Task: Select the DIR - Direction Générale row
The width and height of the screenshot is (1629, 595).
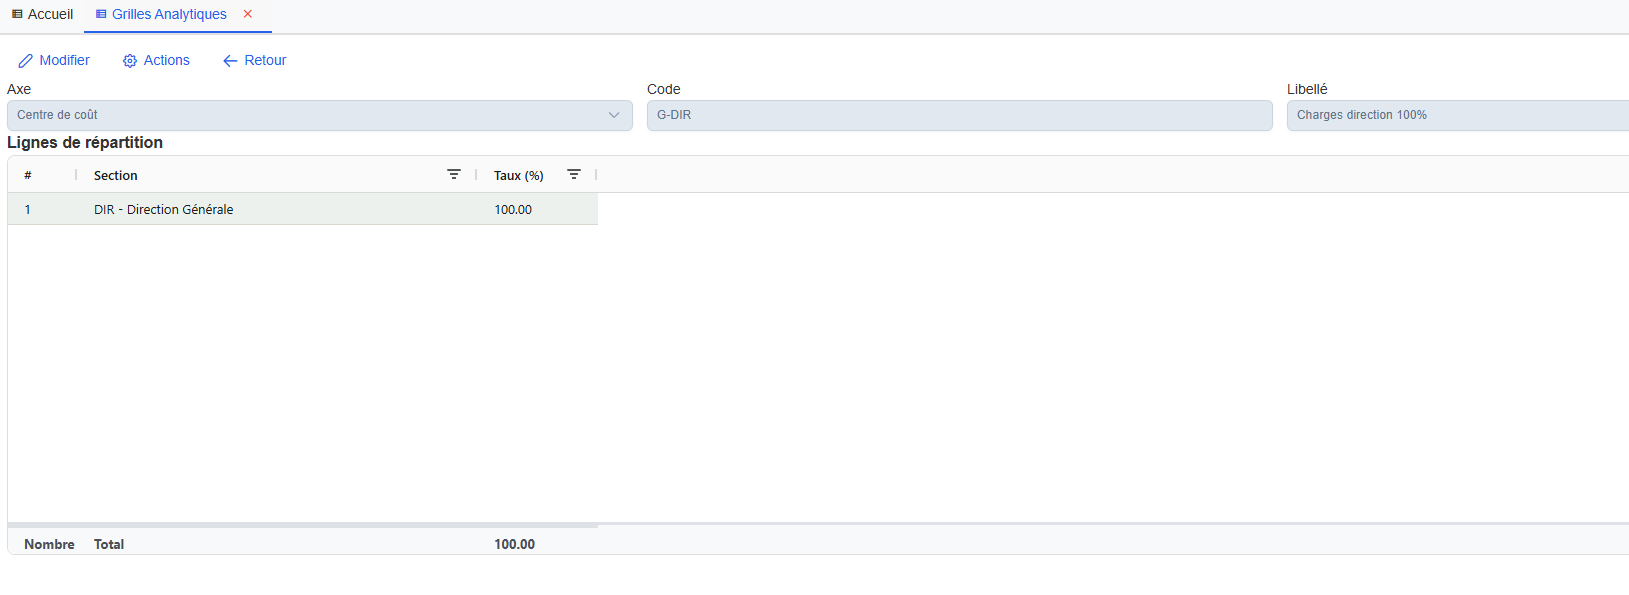Action: click(164, 209)
